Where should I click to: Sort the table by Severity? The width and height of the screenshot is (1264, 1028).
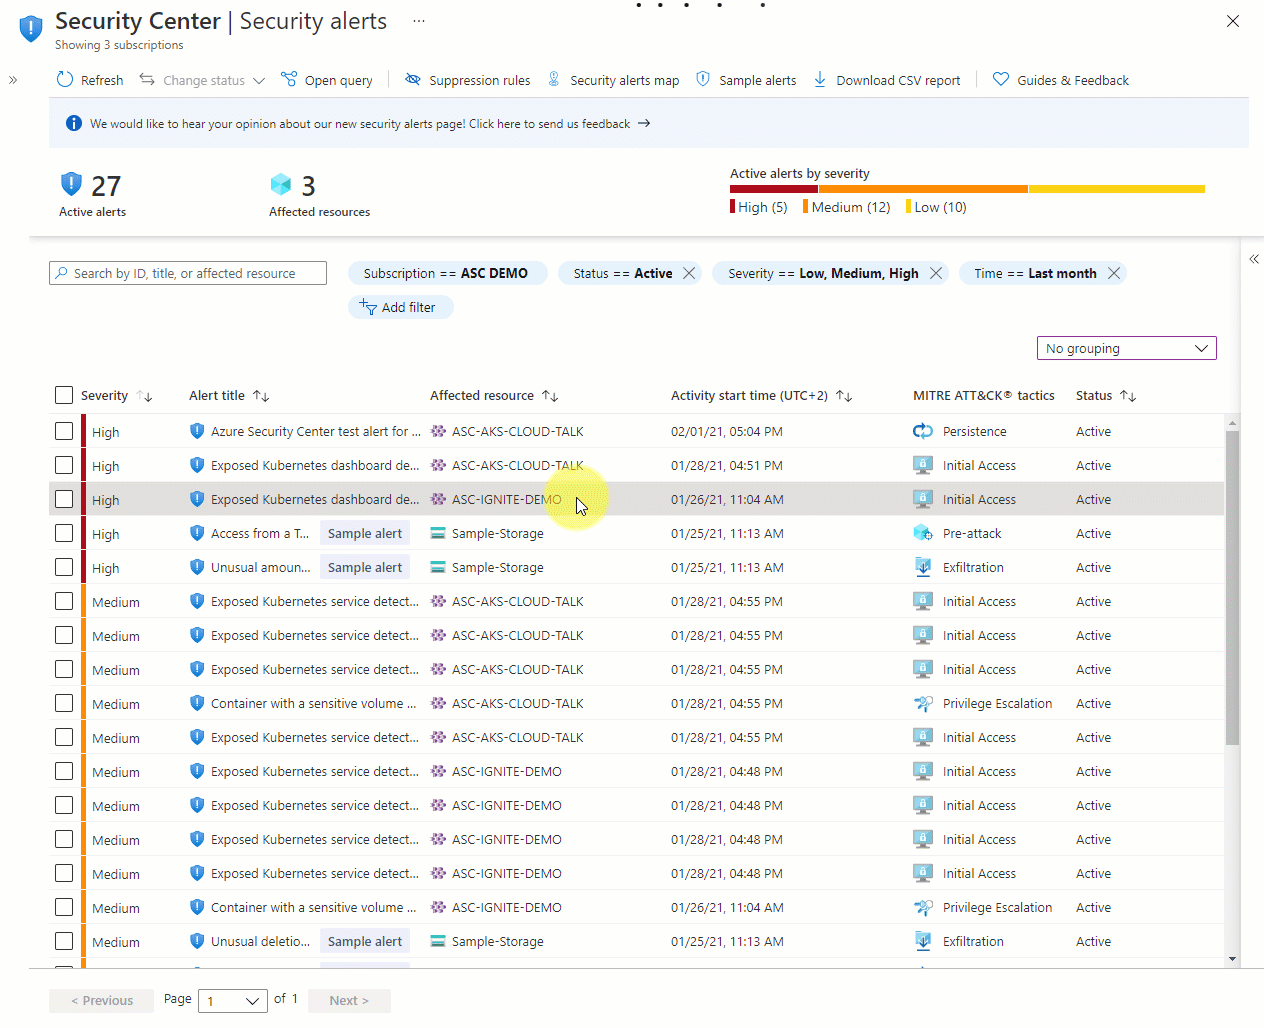point(146,396)
